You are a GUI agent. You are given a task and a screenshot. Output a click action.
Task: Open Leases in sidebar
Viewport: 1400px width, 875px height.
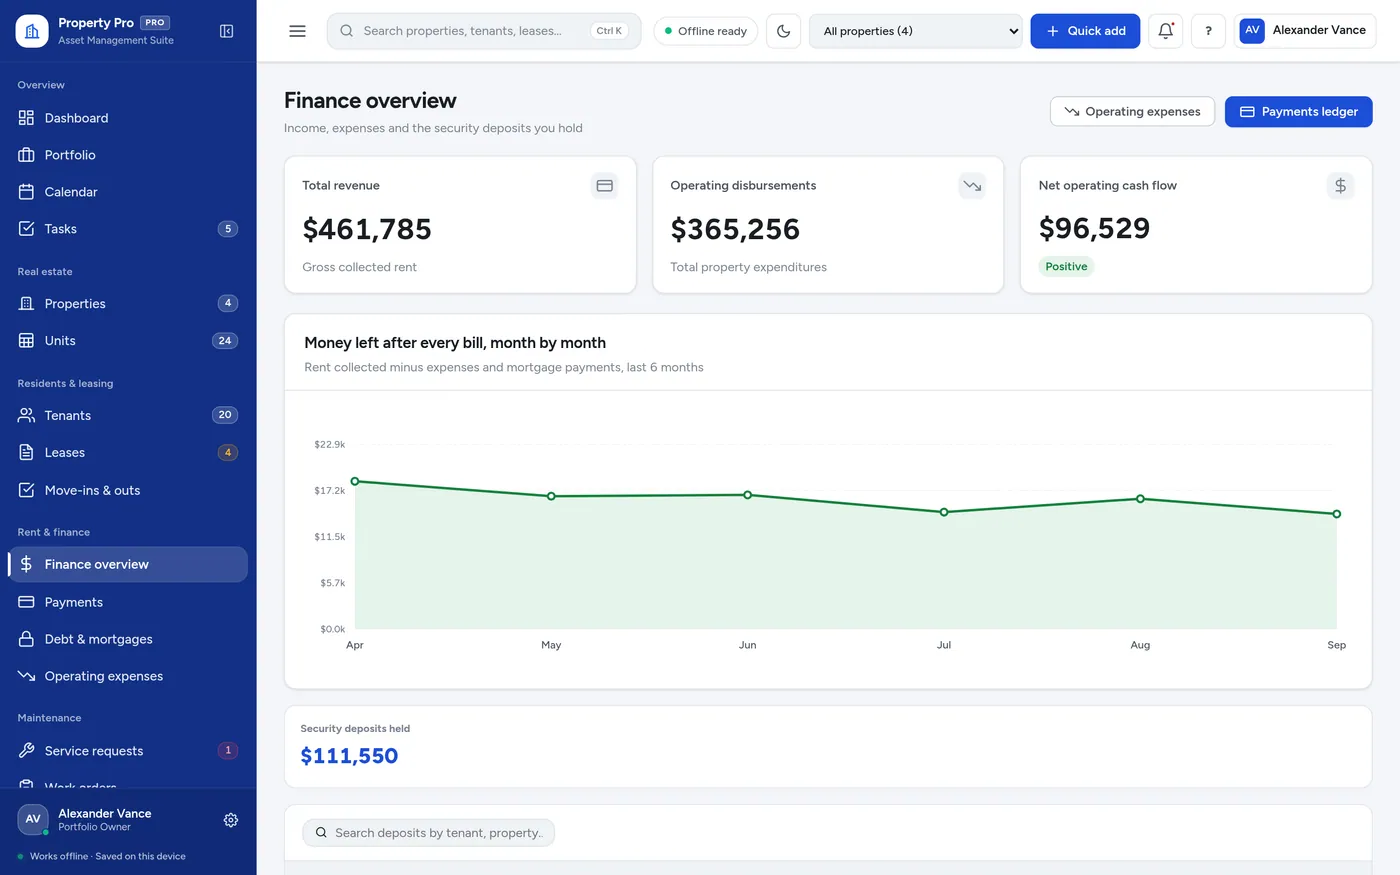click(128, 453)
